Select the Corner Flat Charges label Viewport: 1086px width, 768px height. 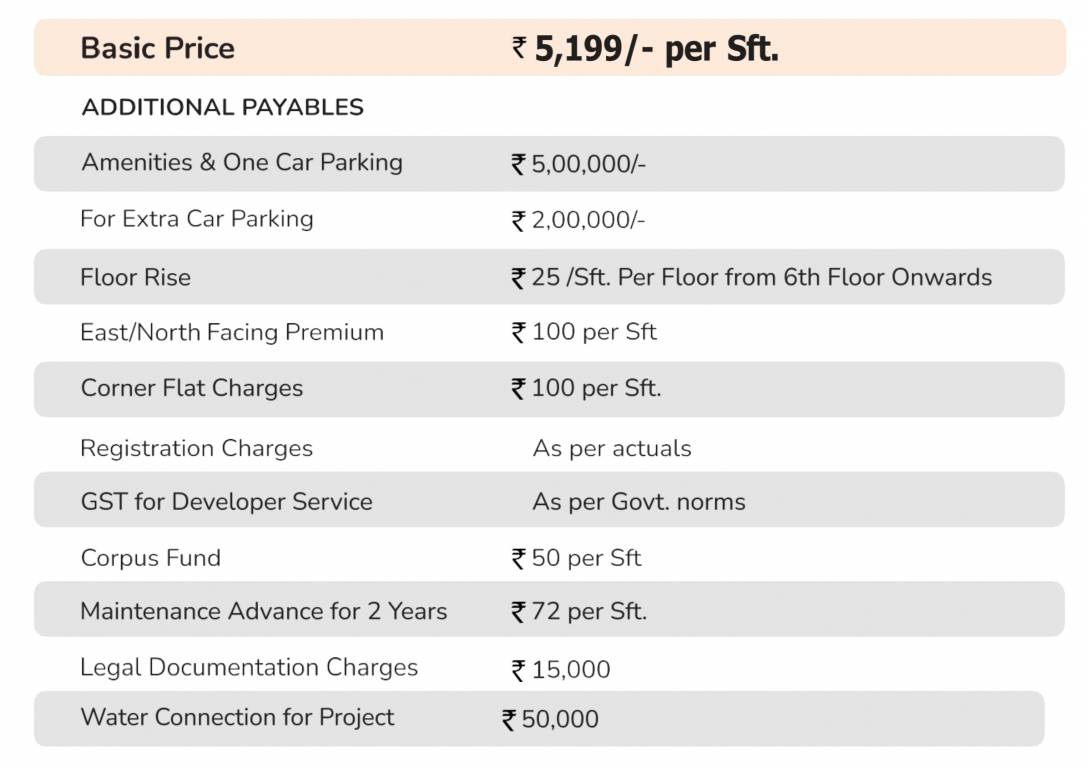click(191, 388)
